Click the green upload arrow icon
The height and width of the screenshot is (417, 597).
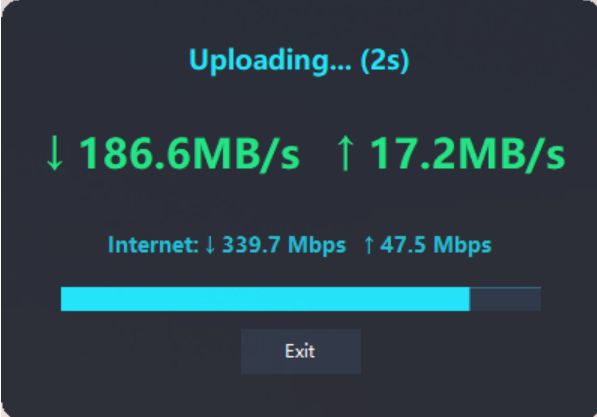pyautogui.click(x=345, y=153)
